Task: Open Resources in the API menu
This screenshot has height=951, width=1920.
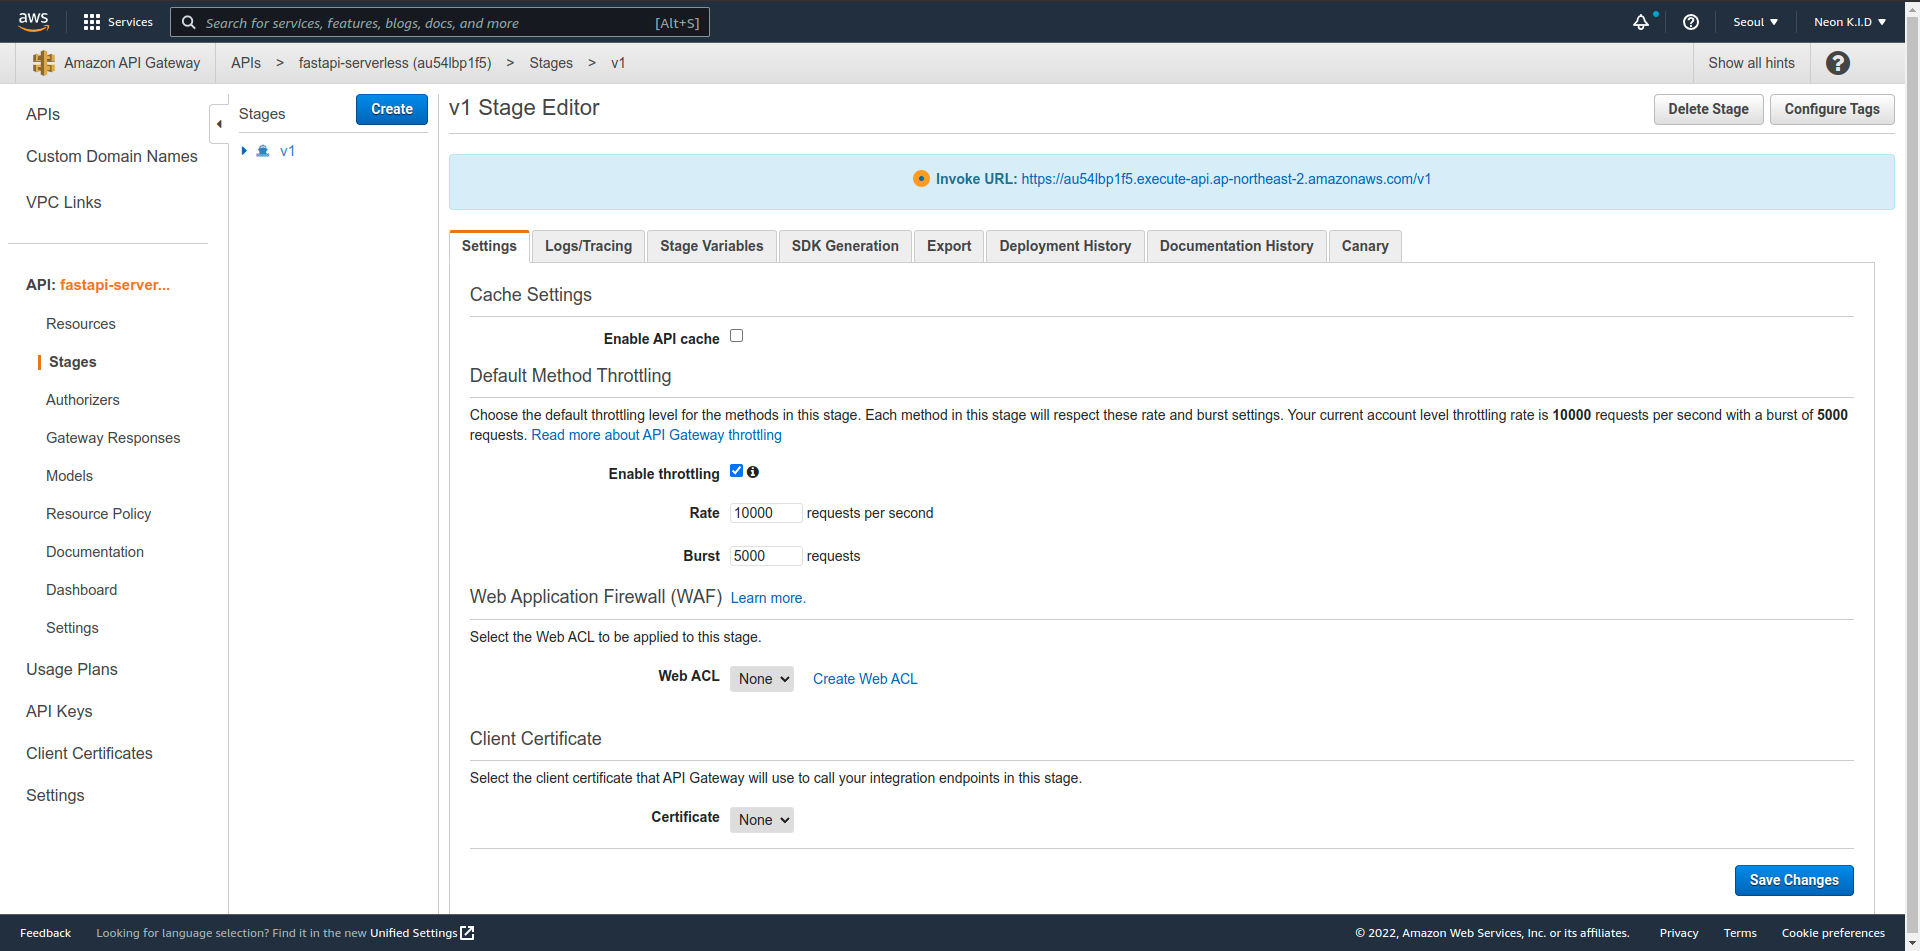Action: (81, 324)
